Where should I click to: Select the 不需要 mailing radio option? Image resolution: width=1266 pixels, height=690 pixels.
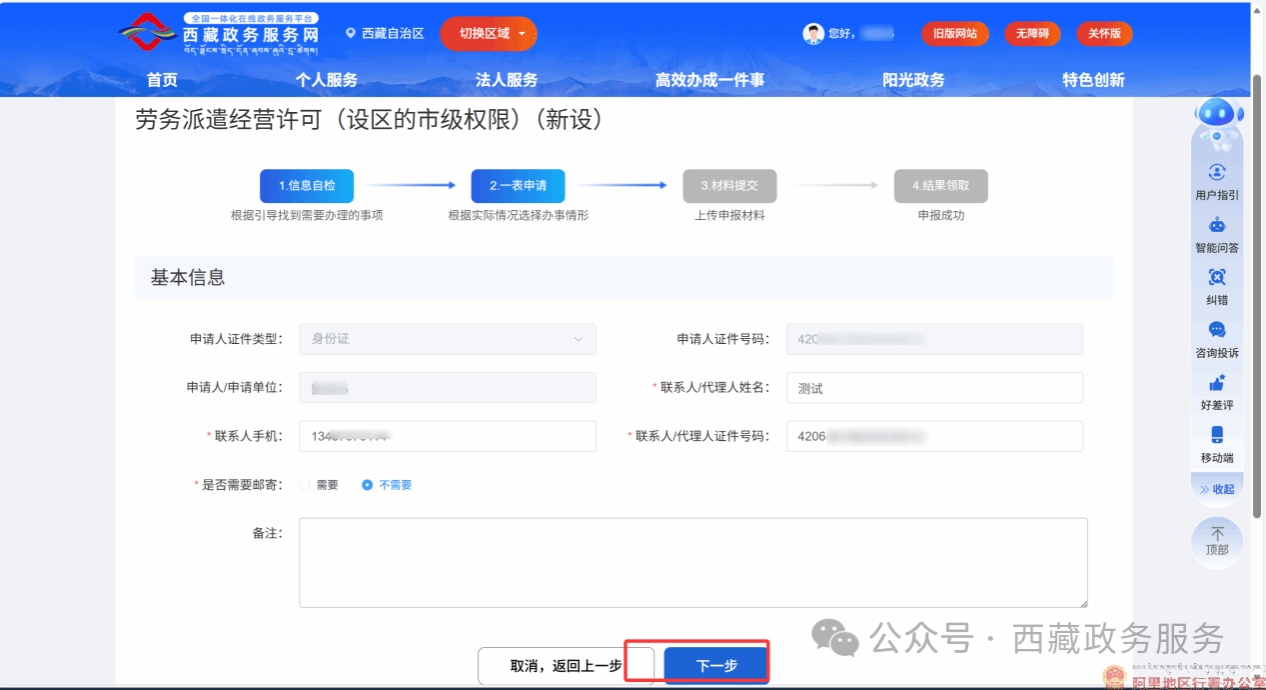tap(367, 485)
